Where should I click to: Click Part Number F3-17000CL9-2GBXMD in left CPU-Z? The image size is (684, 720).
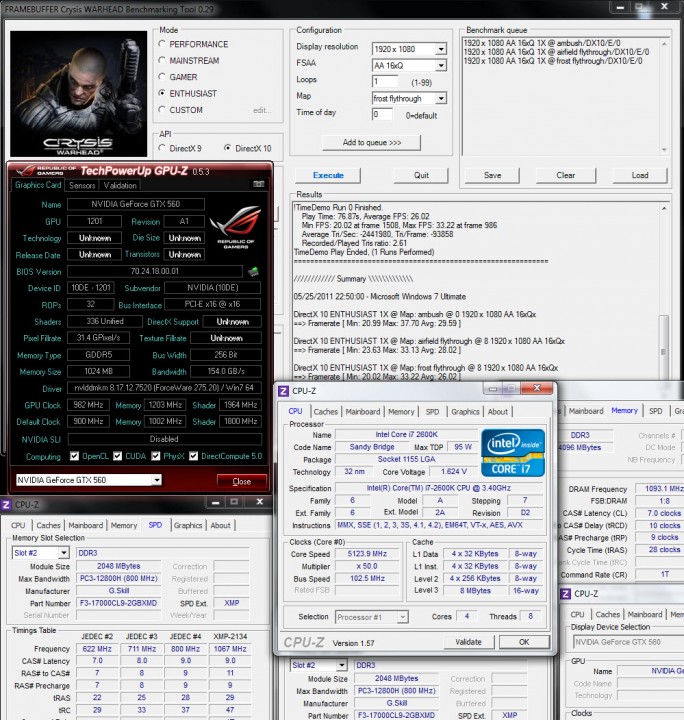click(118, 603)
